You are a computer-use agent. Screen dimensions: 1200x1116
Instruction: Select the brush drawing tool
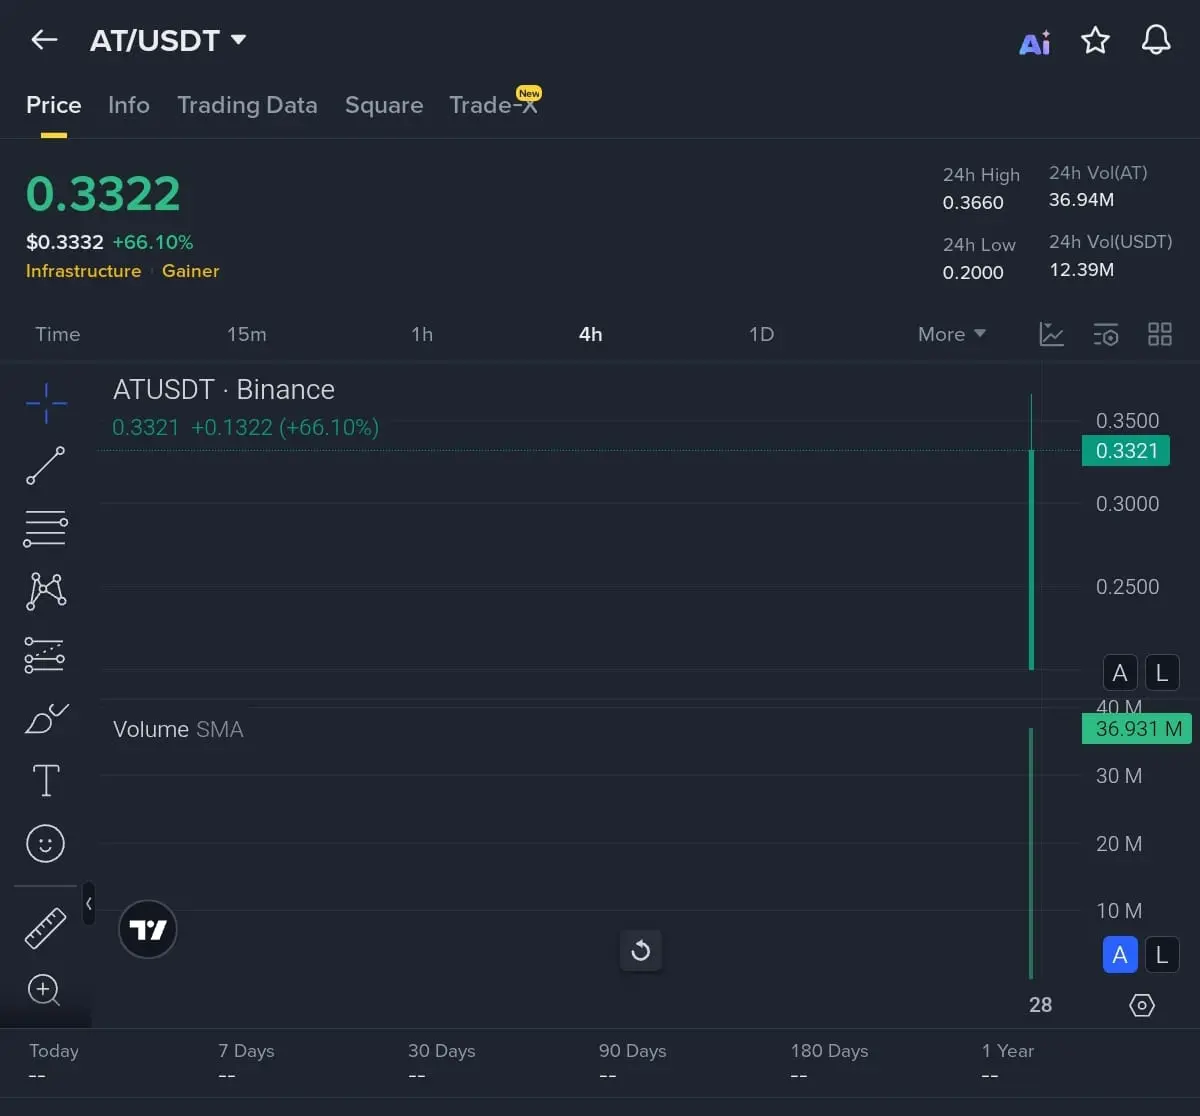(x=45, y=718)
